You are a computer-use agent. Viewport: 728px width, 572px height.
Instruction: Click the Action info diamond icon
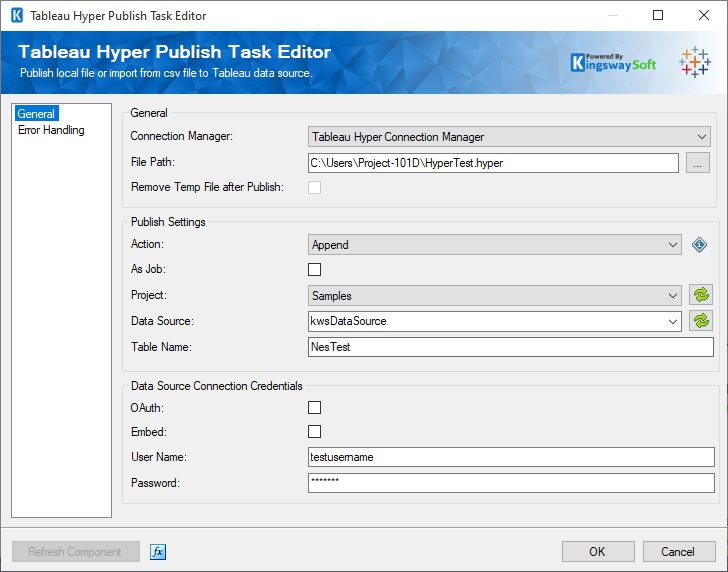pos(699,245)
